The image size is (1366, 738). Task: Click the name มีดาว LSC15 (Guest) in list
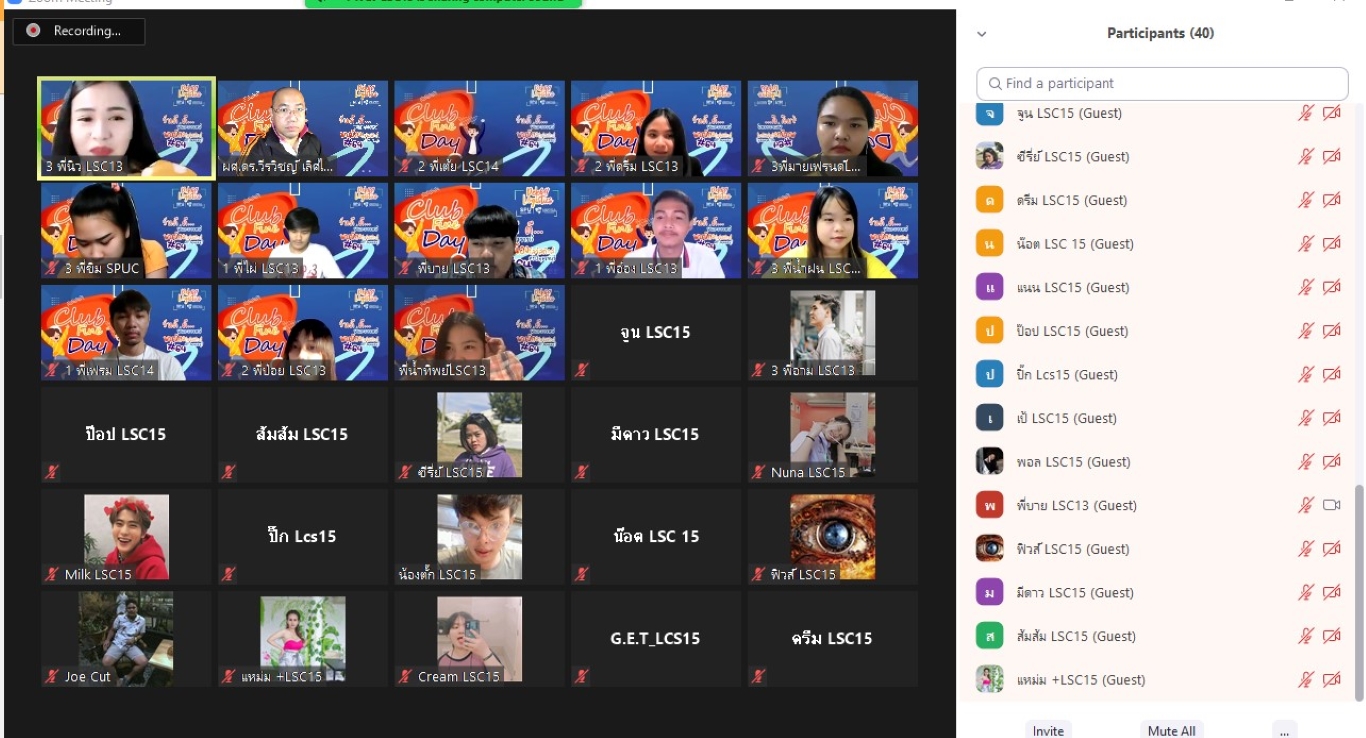(x=1073, y=592)
